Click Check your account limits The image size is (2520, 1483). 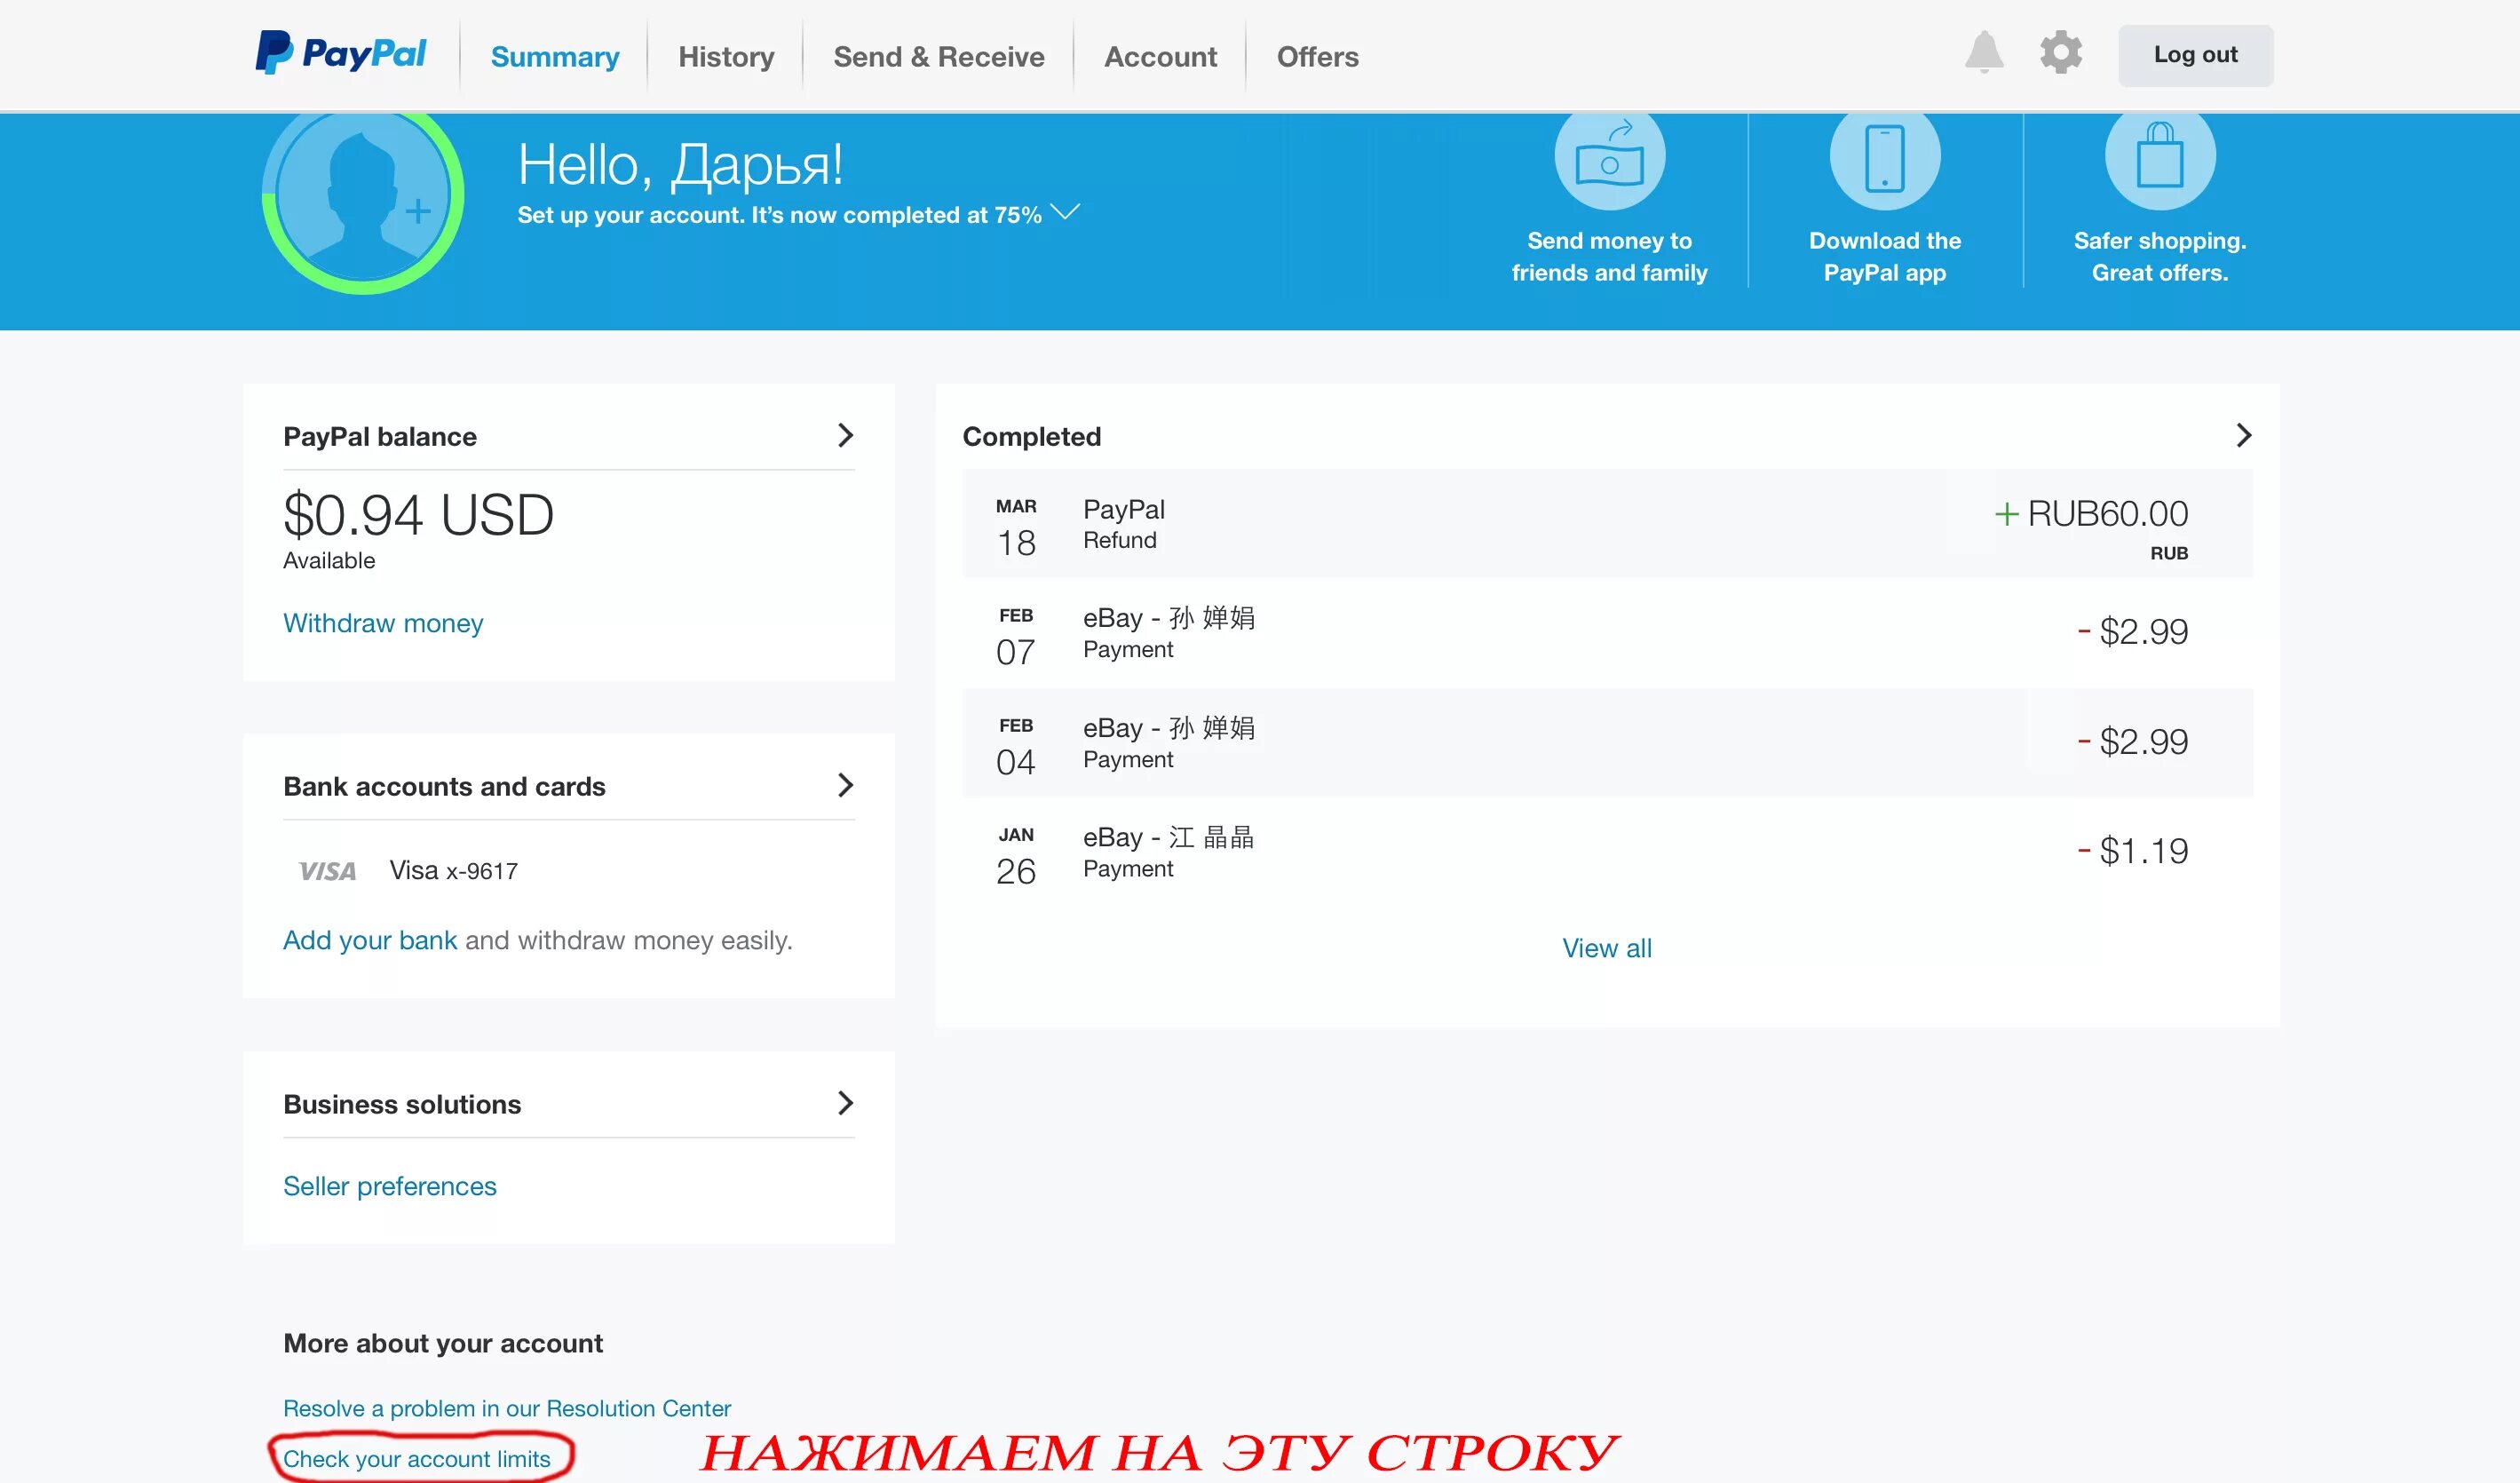pyautogui.click(x=417, y=1458)
